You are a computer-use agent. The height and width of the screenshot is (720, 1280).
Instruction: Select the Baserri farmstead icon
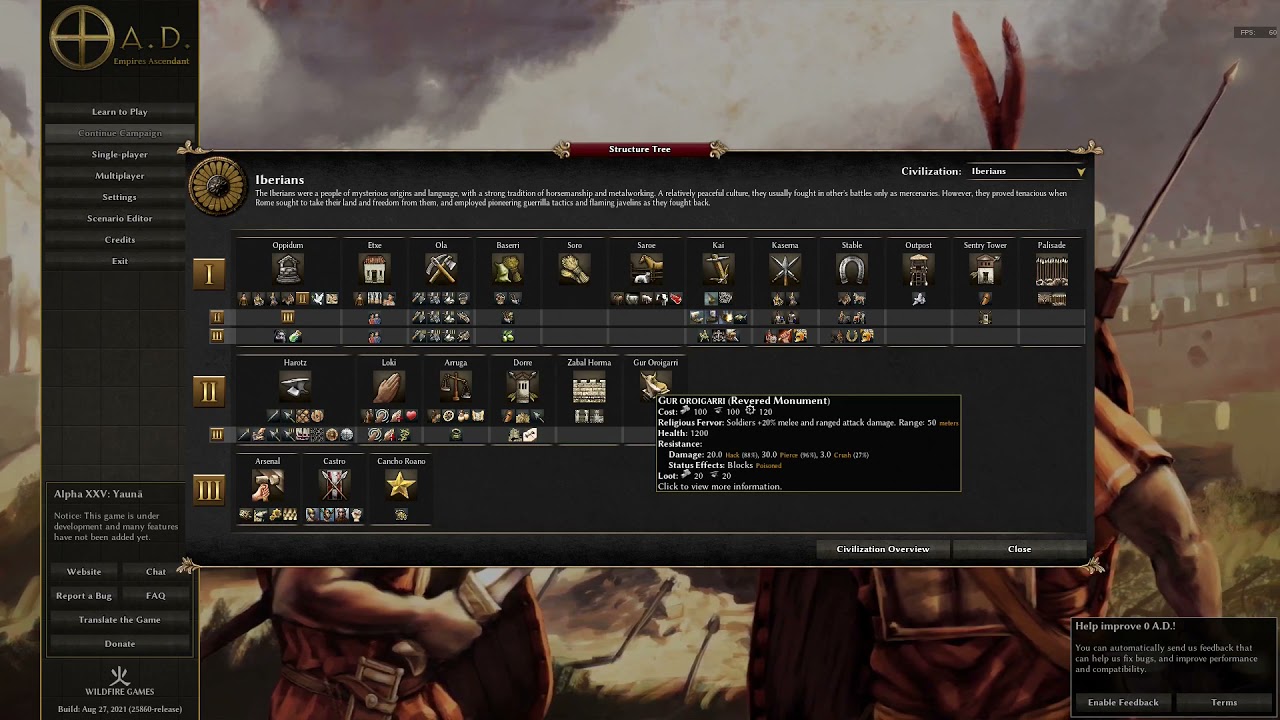508,268
